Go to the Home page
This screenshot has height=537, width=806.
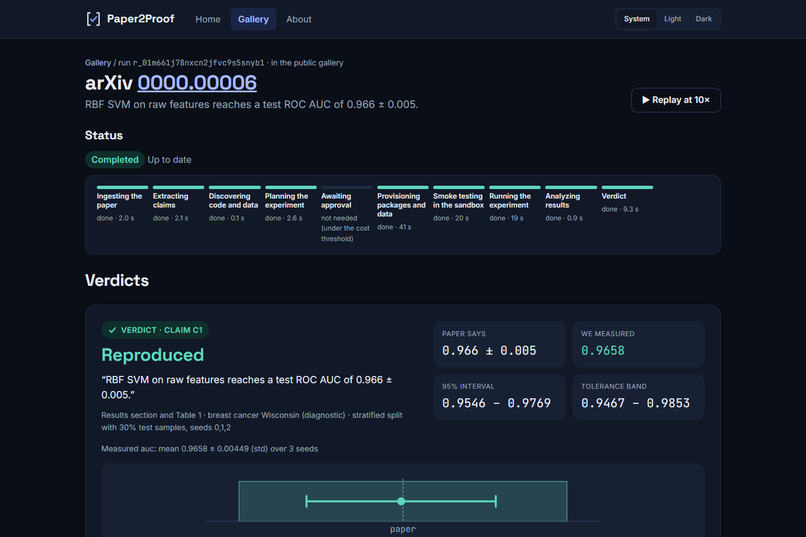[208, 19]
